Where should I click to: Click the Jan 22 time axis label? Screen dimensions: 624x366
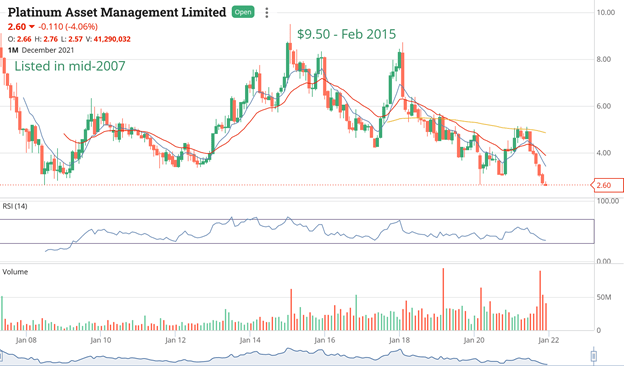(x=549, y=340)
